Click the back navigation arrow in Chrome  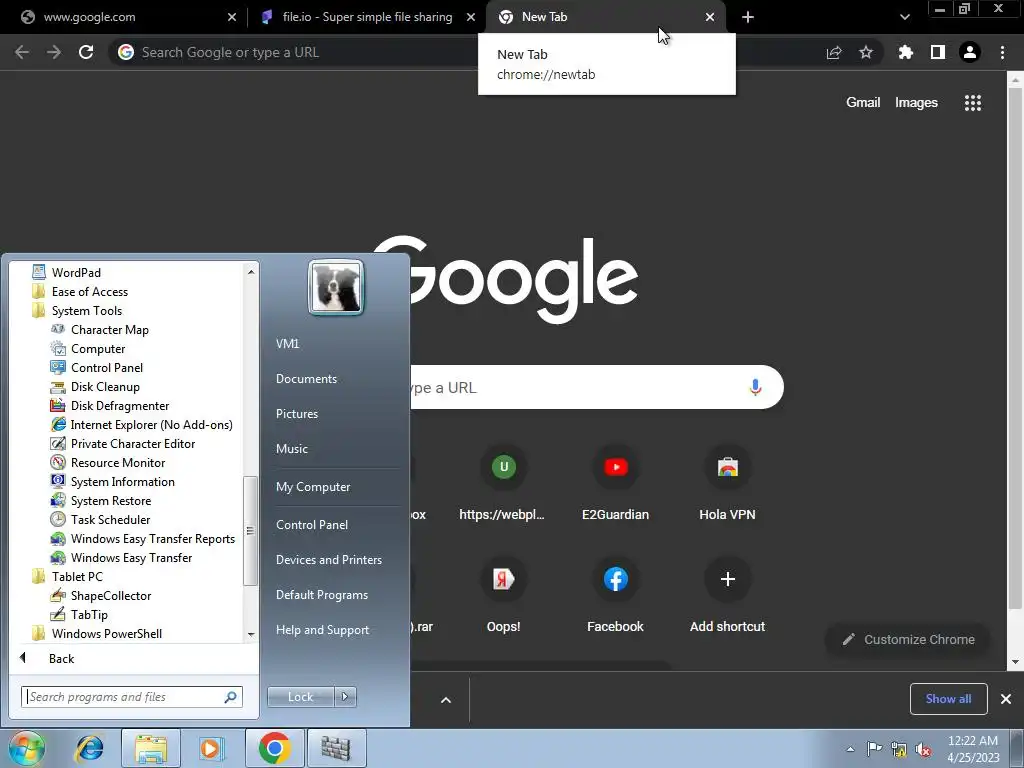22,52
